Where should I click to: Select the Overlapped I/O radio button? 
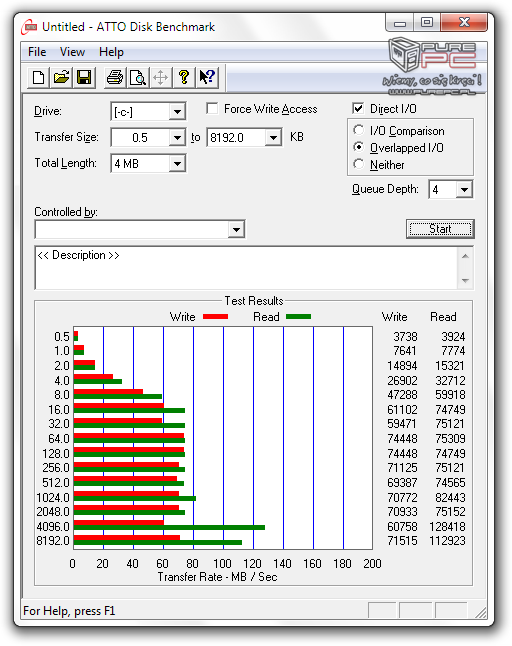coord(358,147)
